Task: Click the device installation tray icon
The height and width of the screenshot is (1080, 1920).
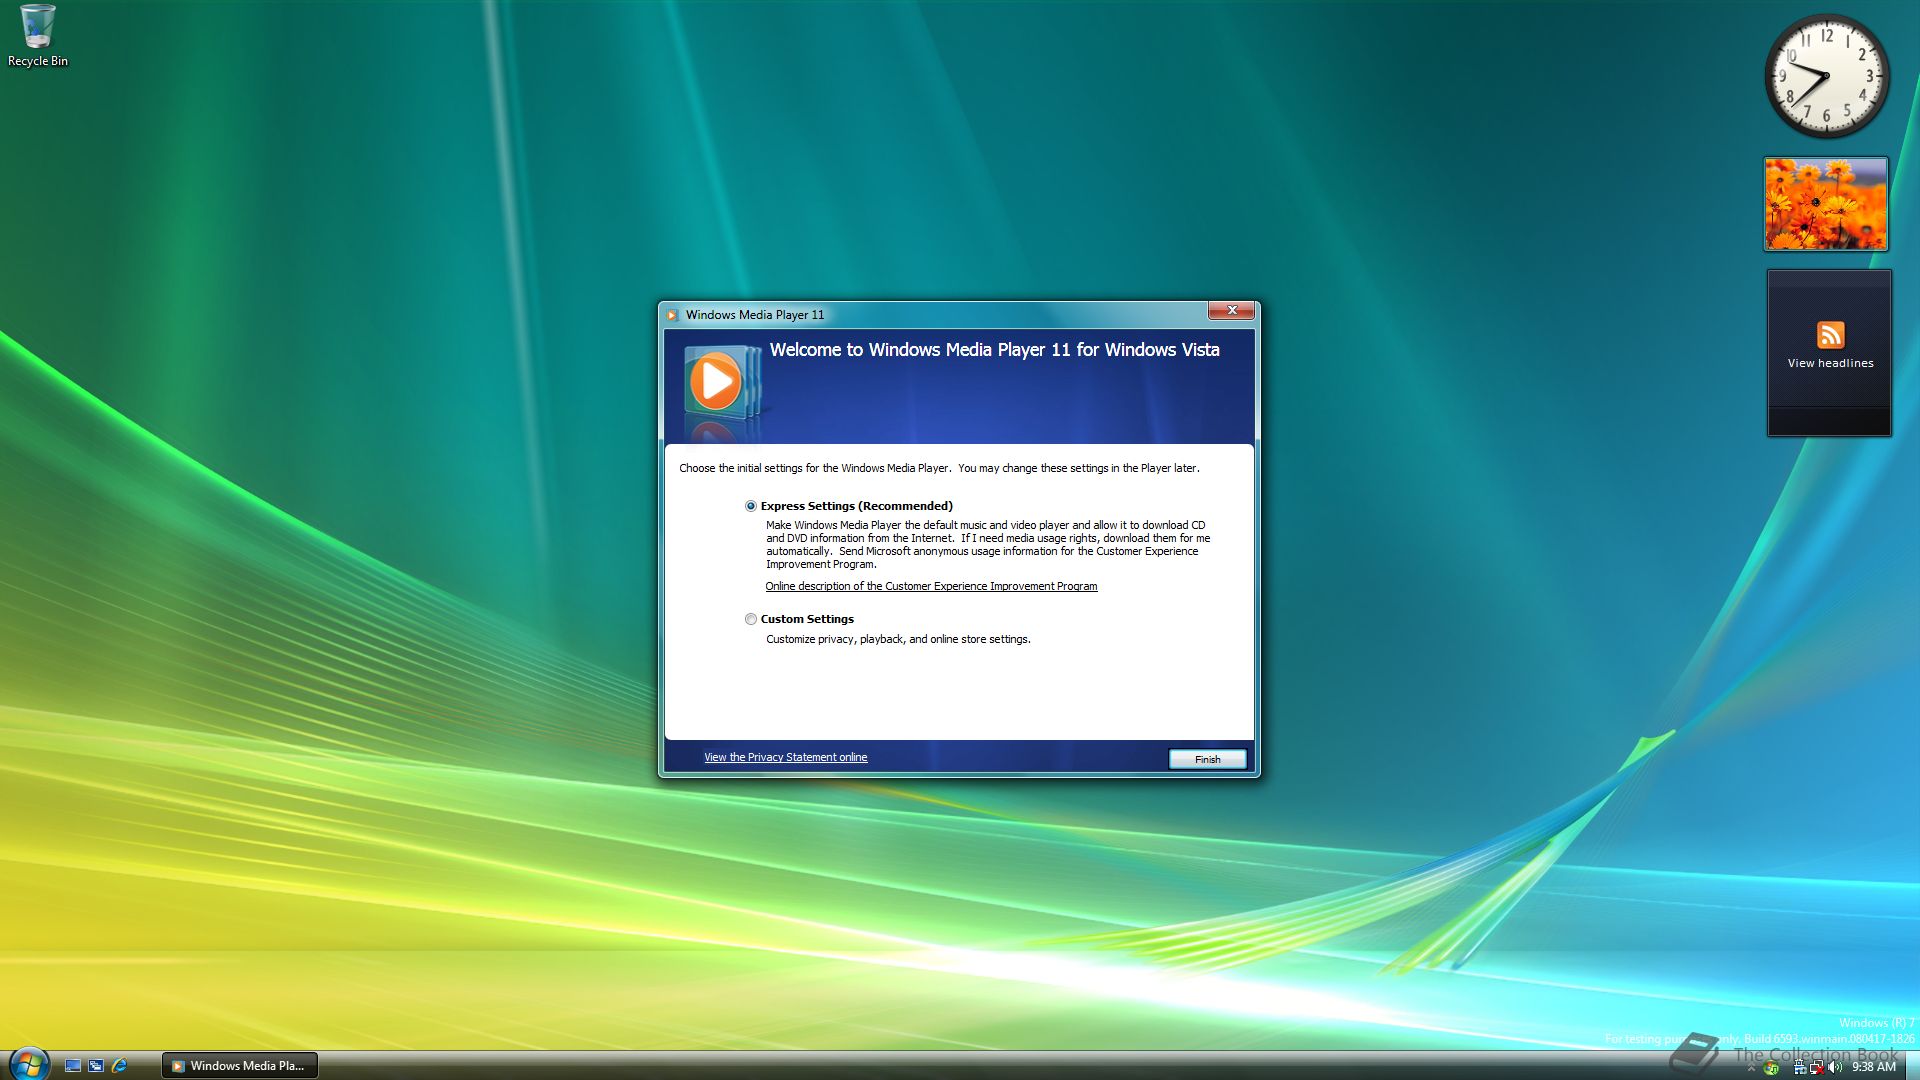Action: pos(1800,1067)
